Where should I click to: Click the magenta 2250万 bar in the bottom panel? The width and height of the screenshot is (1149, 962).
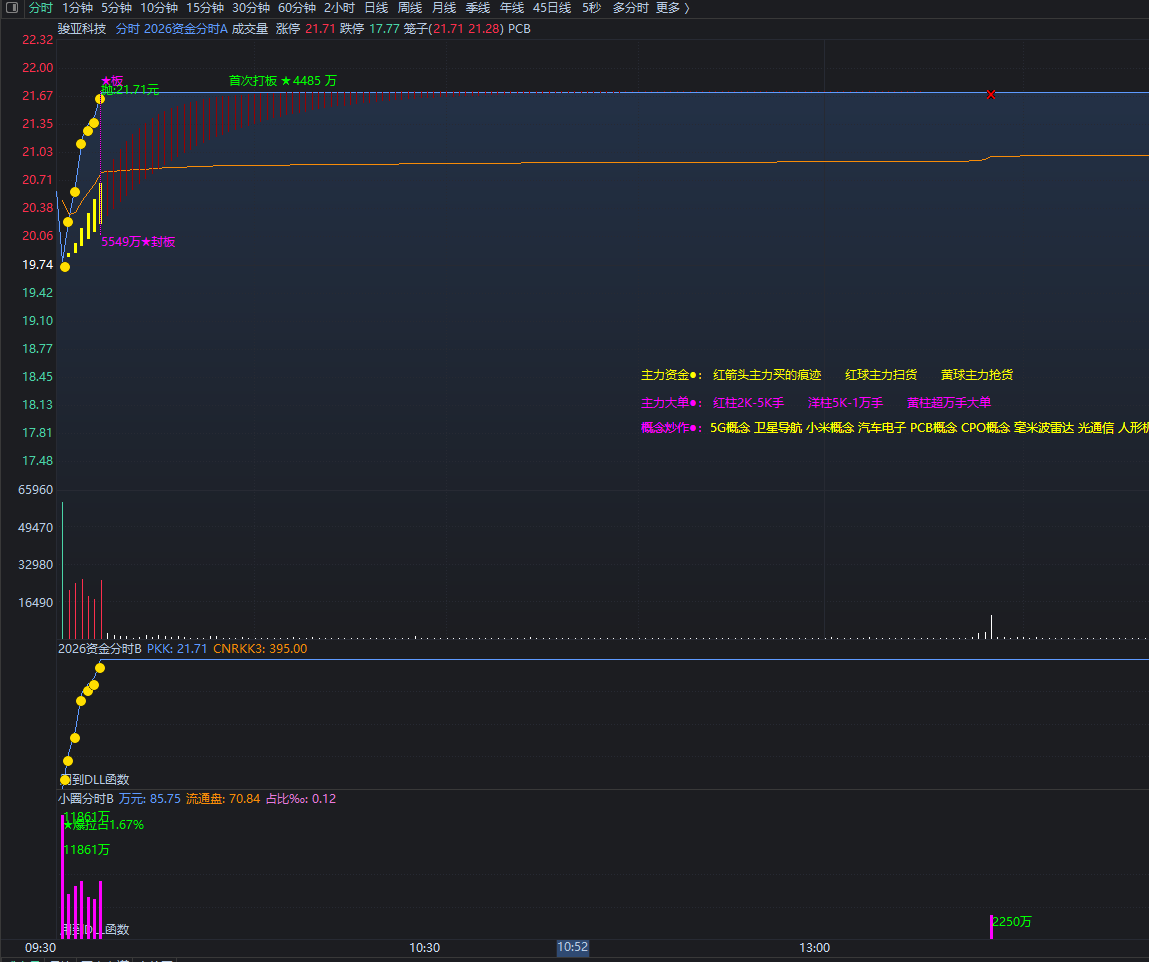point(991,927)
